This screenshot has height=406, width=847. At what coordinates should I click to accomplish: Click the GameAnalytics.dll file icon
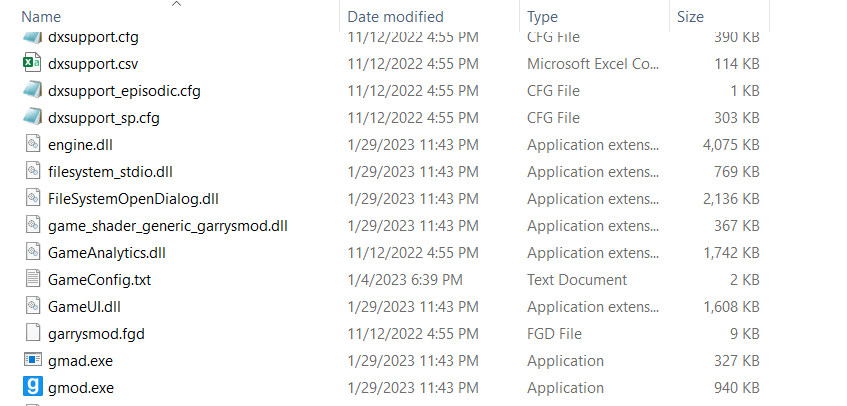point(30,252)
